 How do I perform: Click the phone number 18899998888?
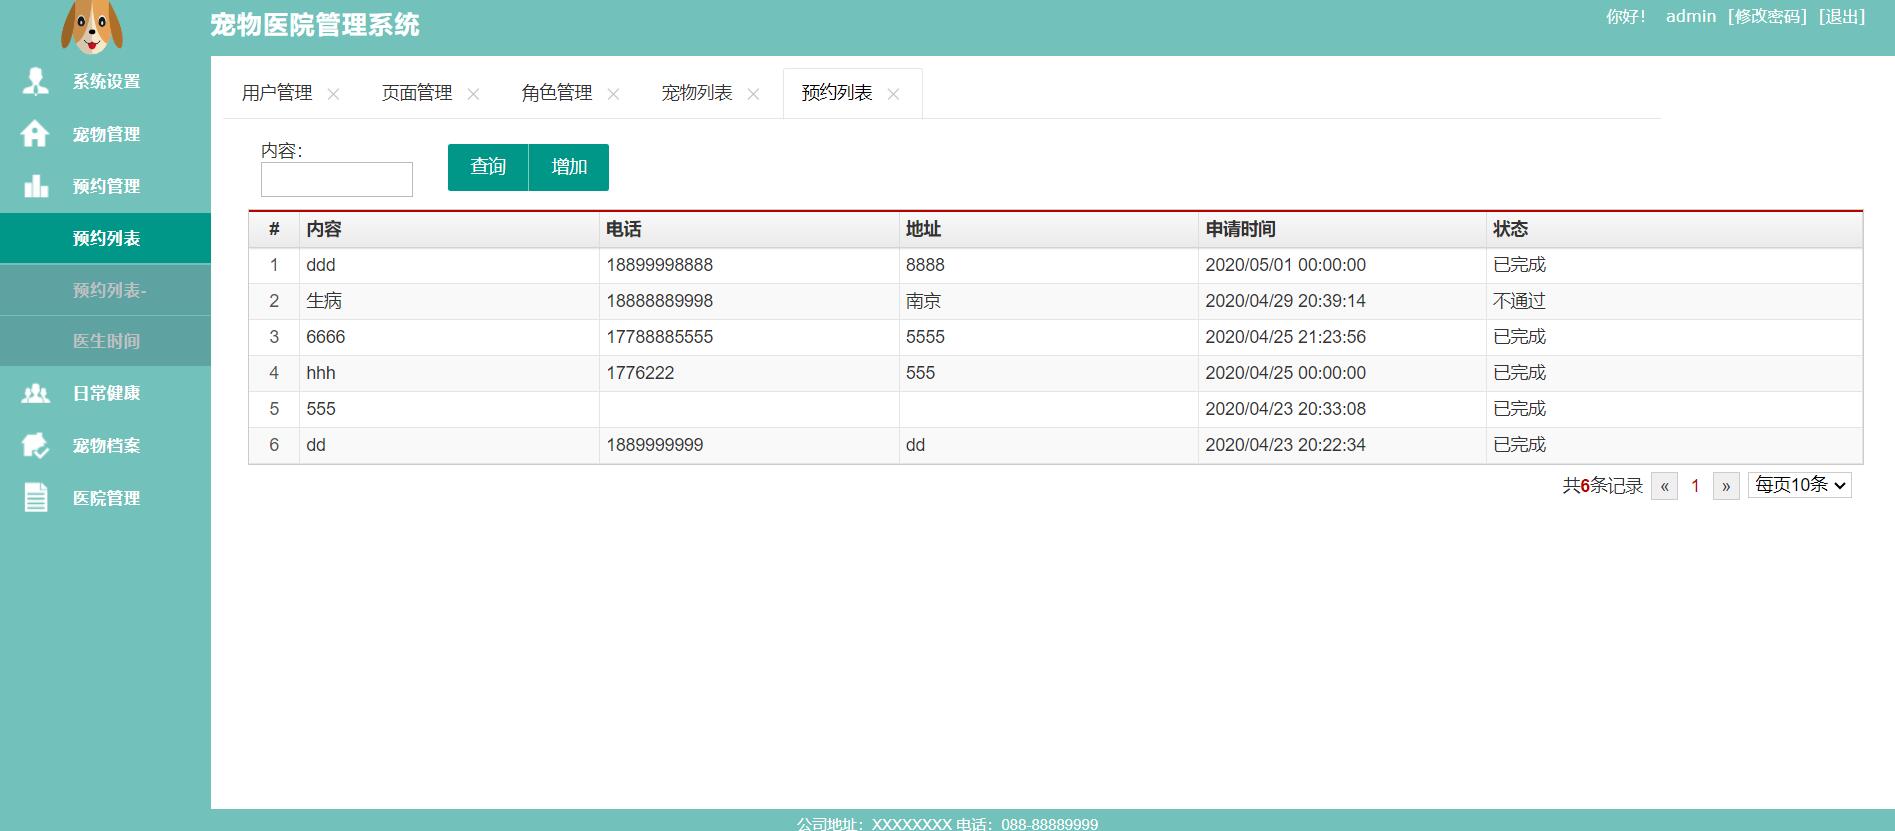(x=660, y=265)
